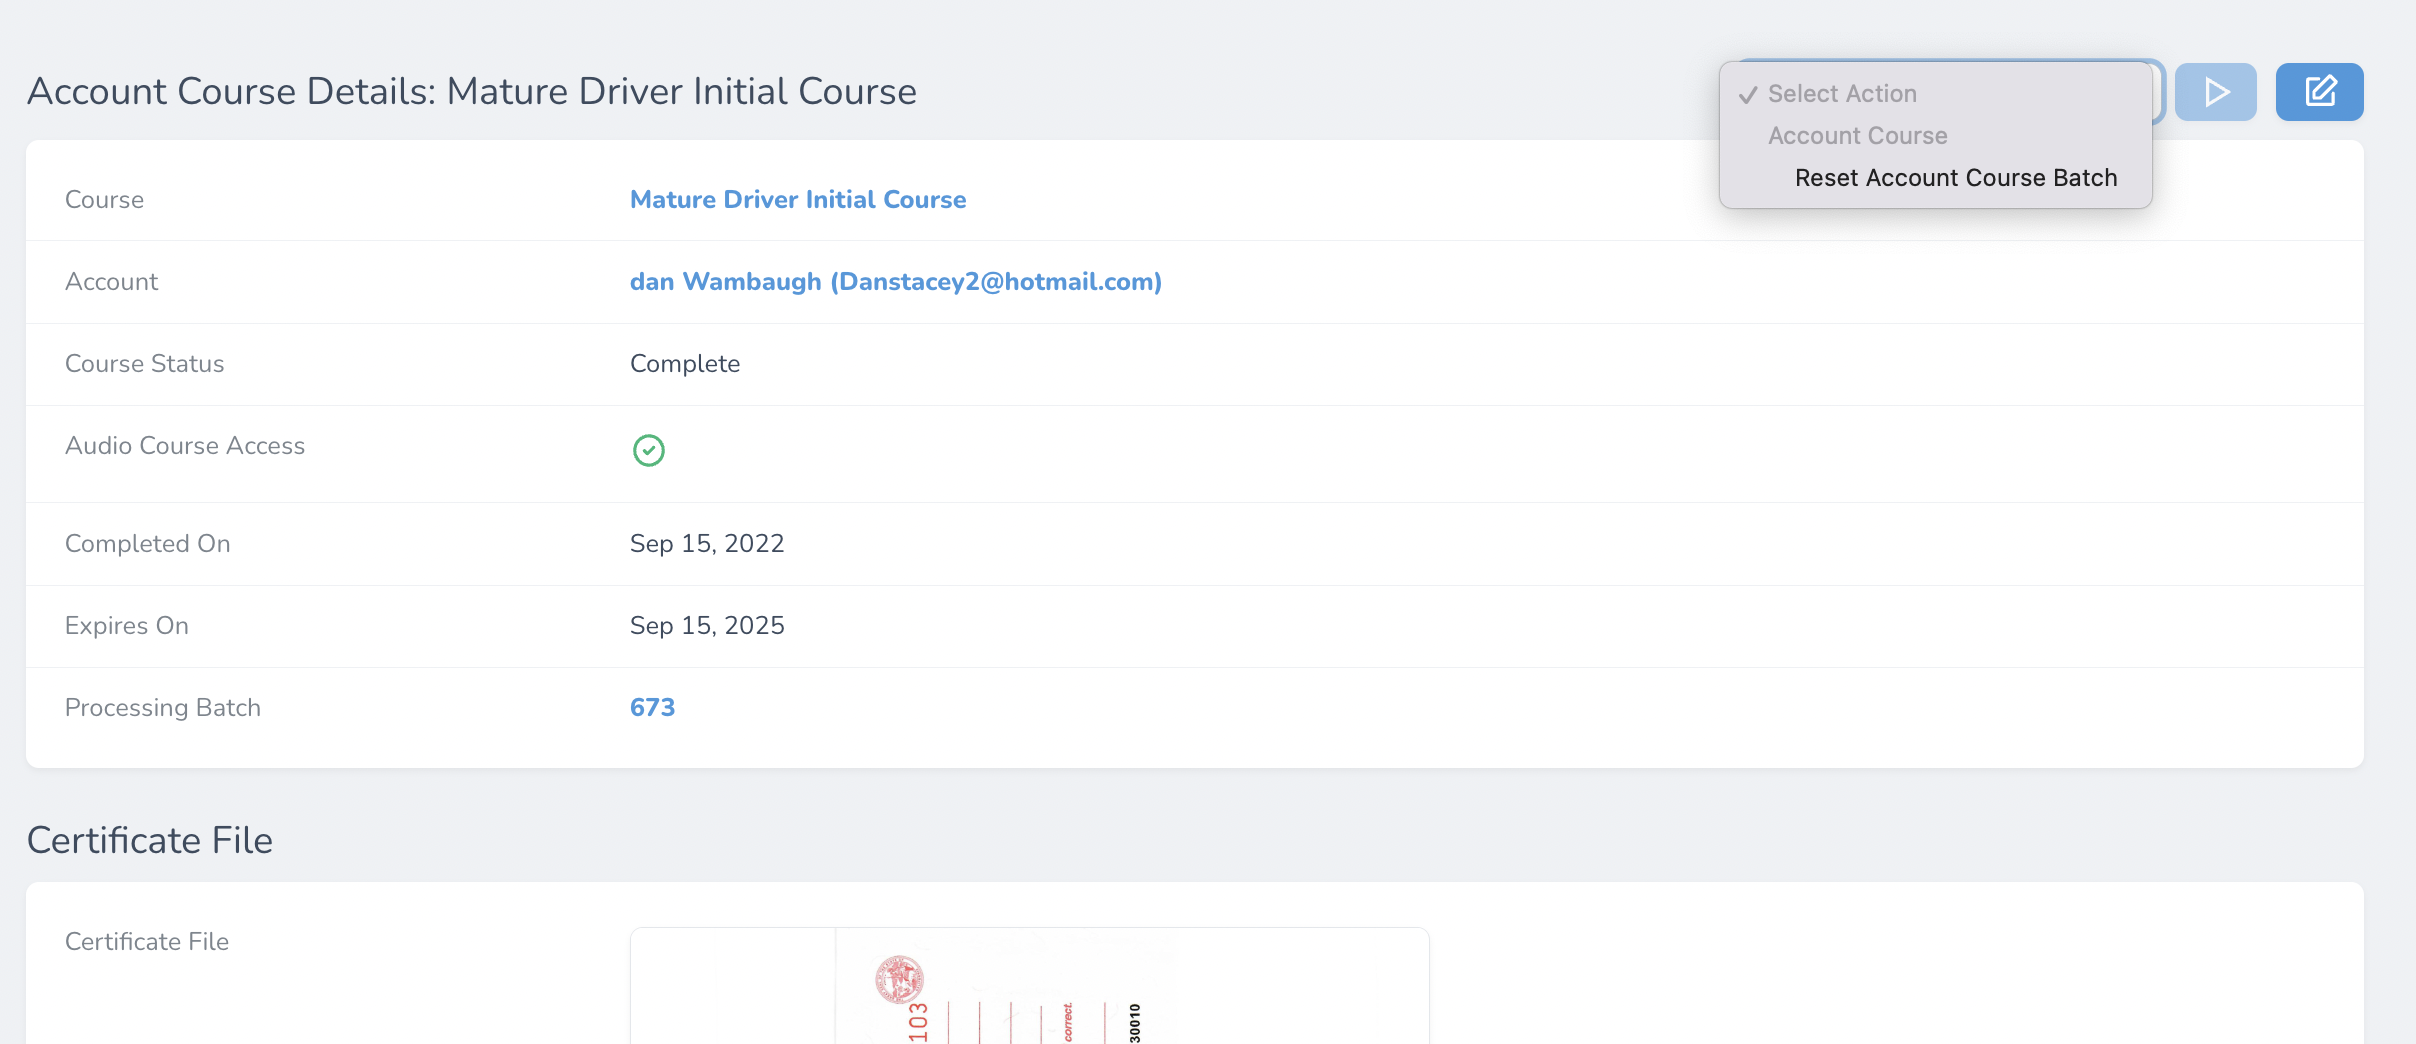
Task: Select Reset Account Course Batch option
Action: click(1955, 178)
